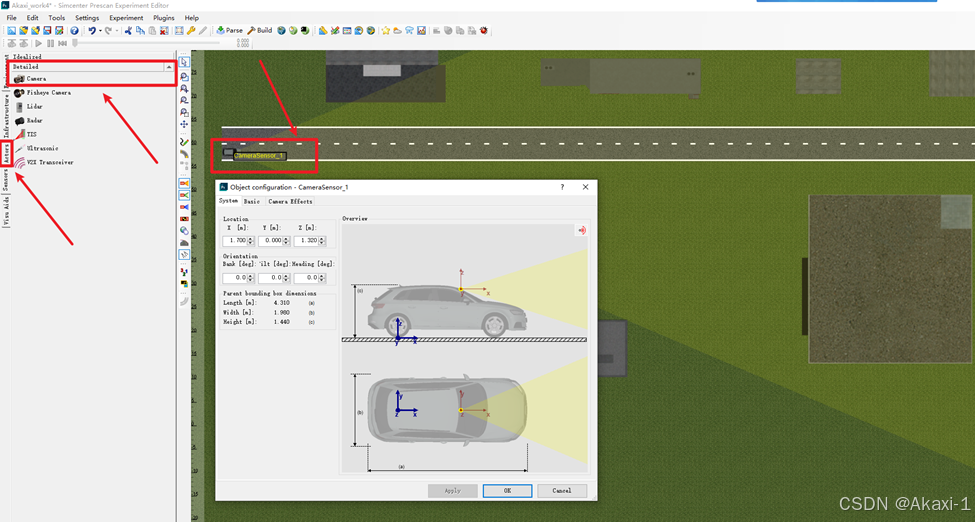Viewport: 975px width, 522px height.
Task: Open the Sensors side tab
Action: point(7,180)
